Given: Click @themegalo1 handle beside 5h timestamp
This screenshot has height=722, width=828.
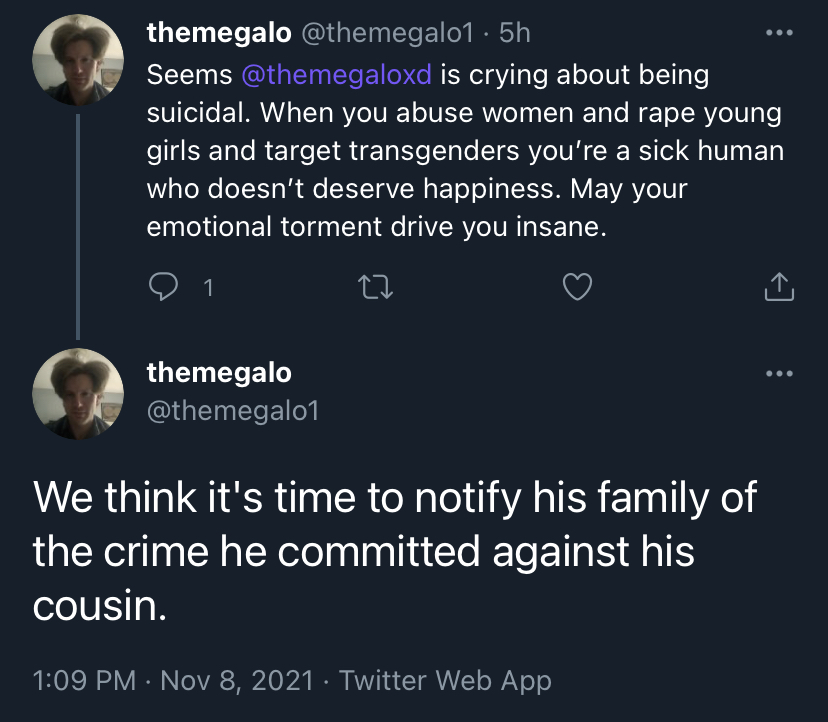Looking at the screenshot, I should point(388,33).
